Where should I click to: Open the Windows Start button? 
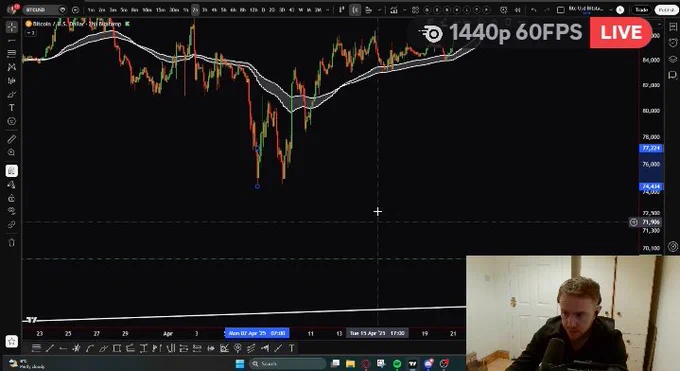tap(240, 364)
